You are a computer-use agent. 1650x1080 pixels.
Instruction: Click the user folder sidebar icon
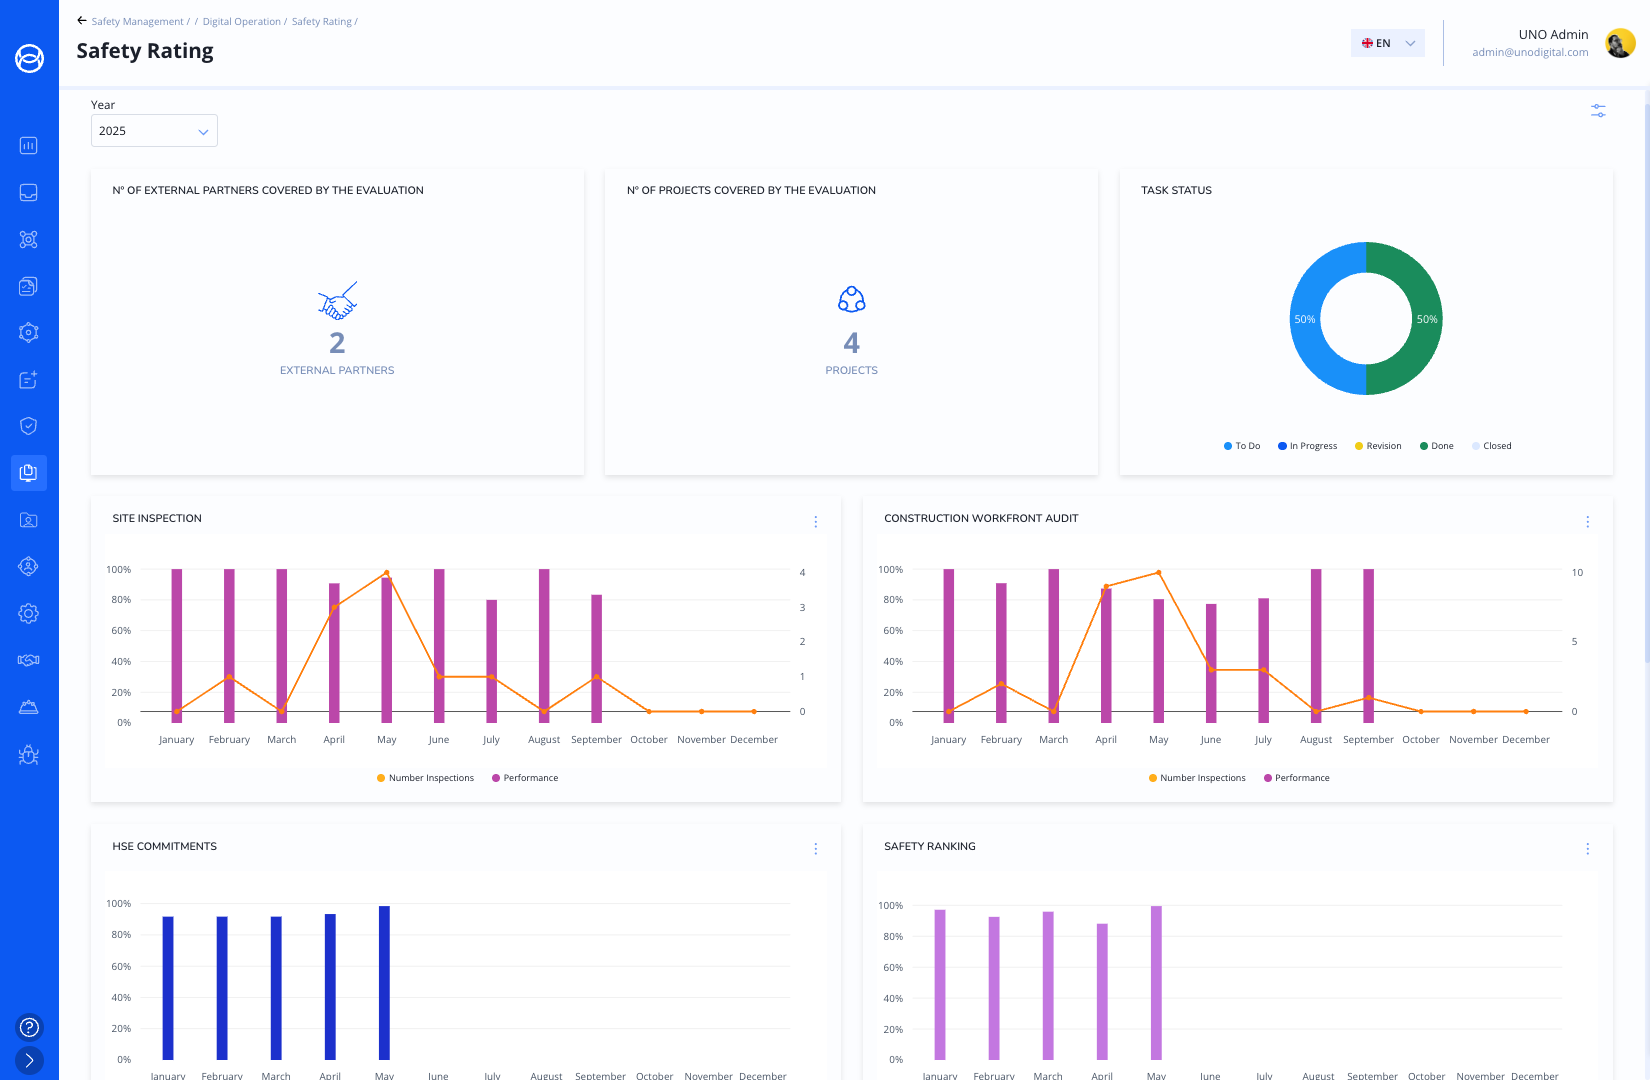pos(29,520)
